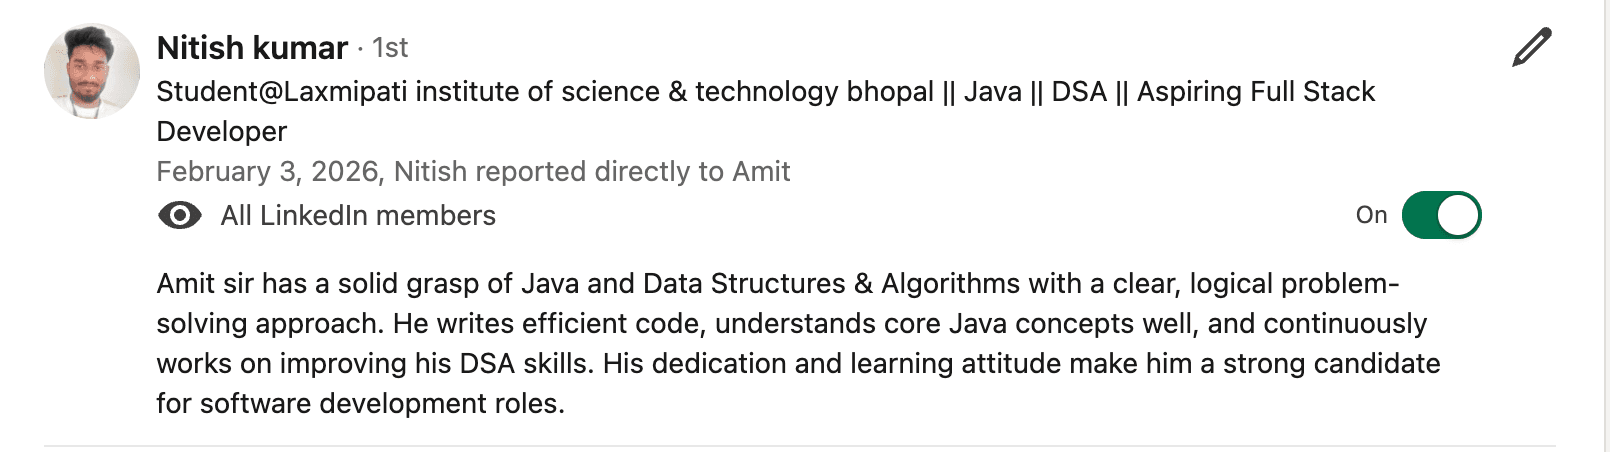Image resolution: width=1610 pixels, height=452 pixels.
Task: Click "for software development roles." text
Action: [360, 404]
